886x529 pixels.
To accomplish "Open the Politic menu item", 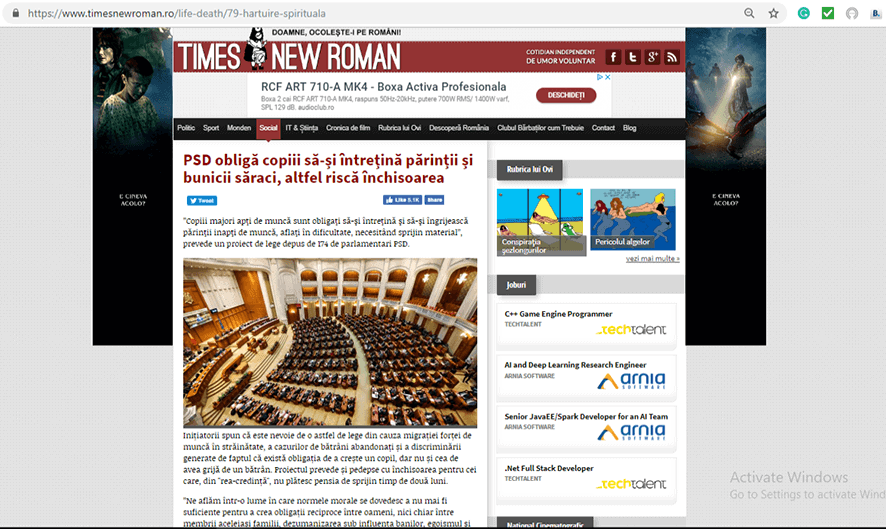I will [186, 128].
